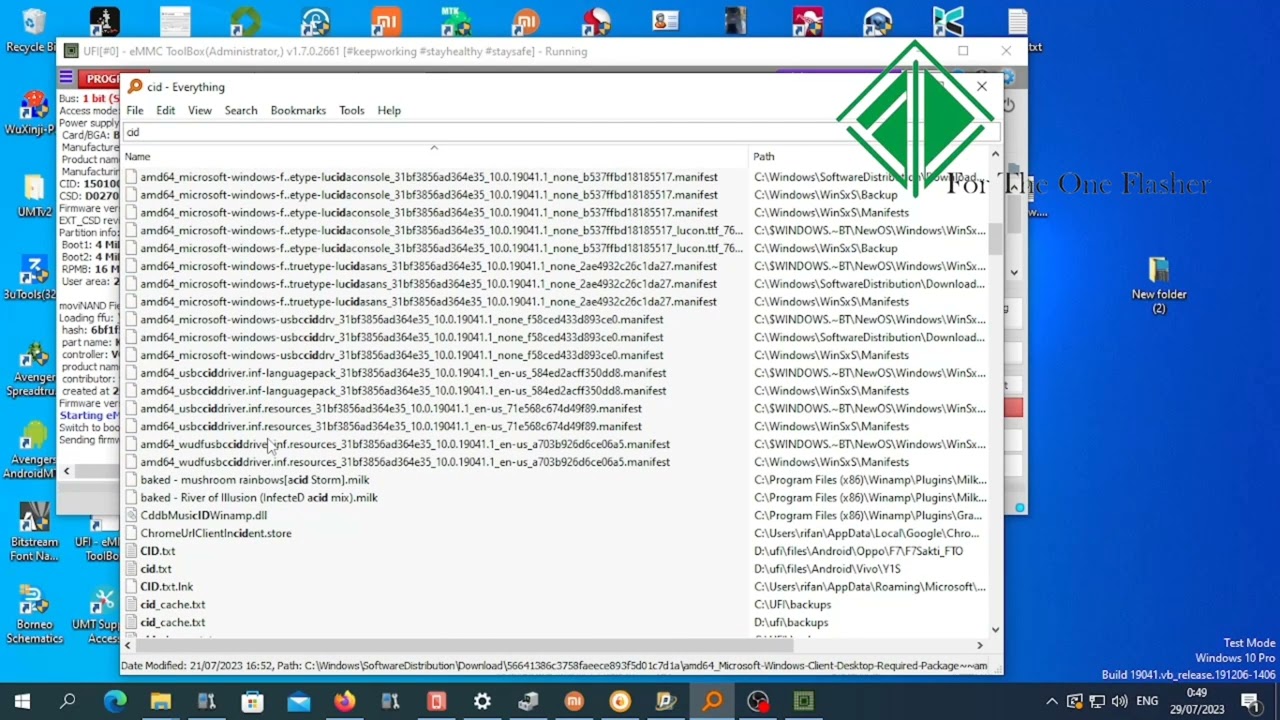Sort results by the Name column header

tap(434, 156)
